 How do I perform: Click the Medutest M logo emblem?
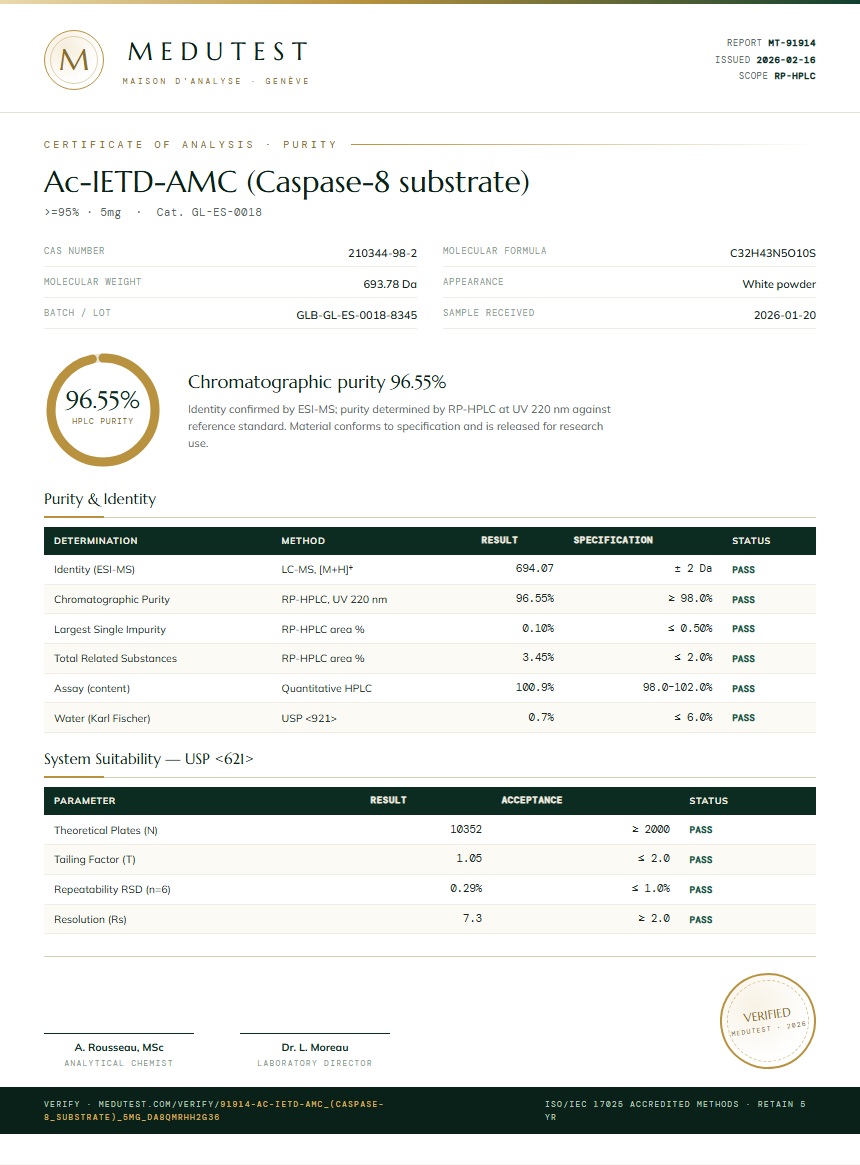tap(74, 60)
